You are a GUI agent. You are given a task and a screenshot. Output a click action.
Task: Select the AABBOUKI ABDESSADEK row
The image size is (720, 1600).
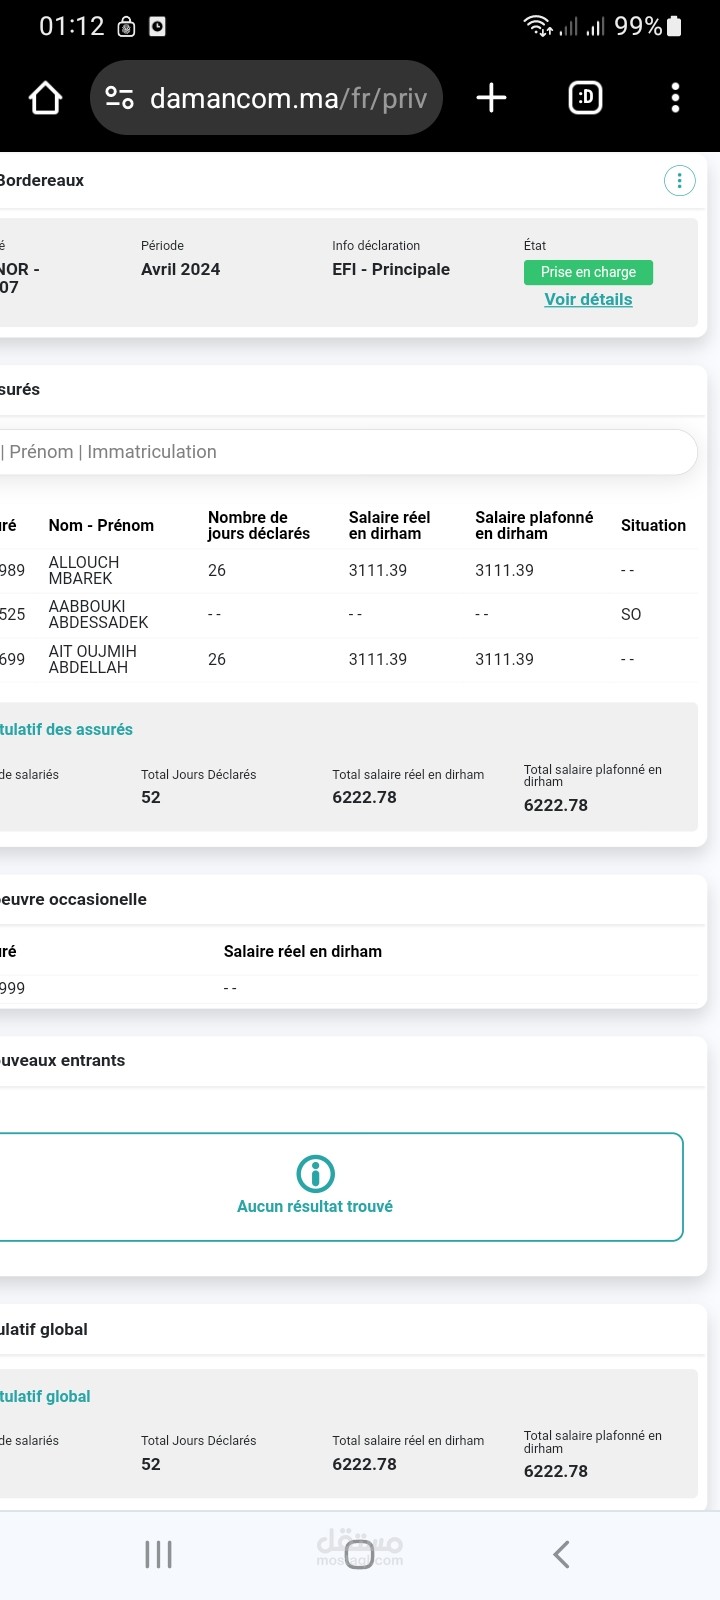[348, 614]
